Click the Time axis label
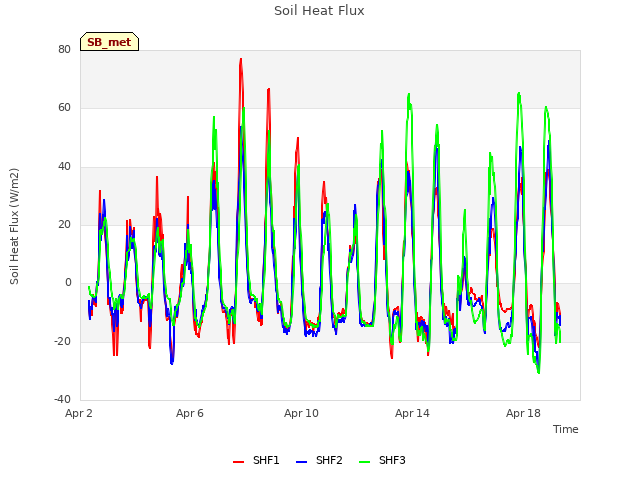 click(566, 429)
